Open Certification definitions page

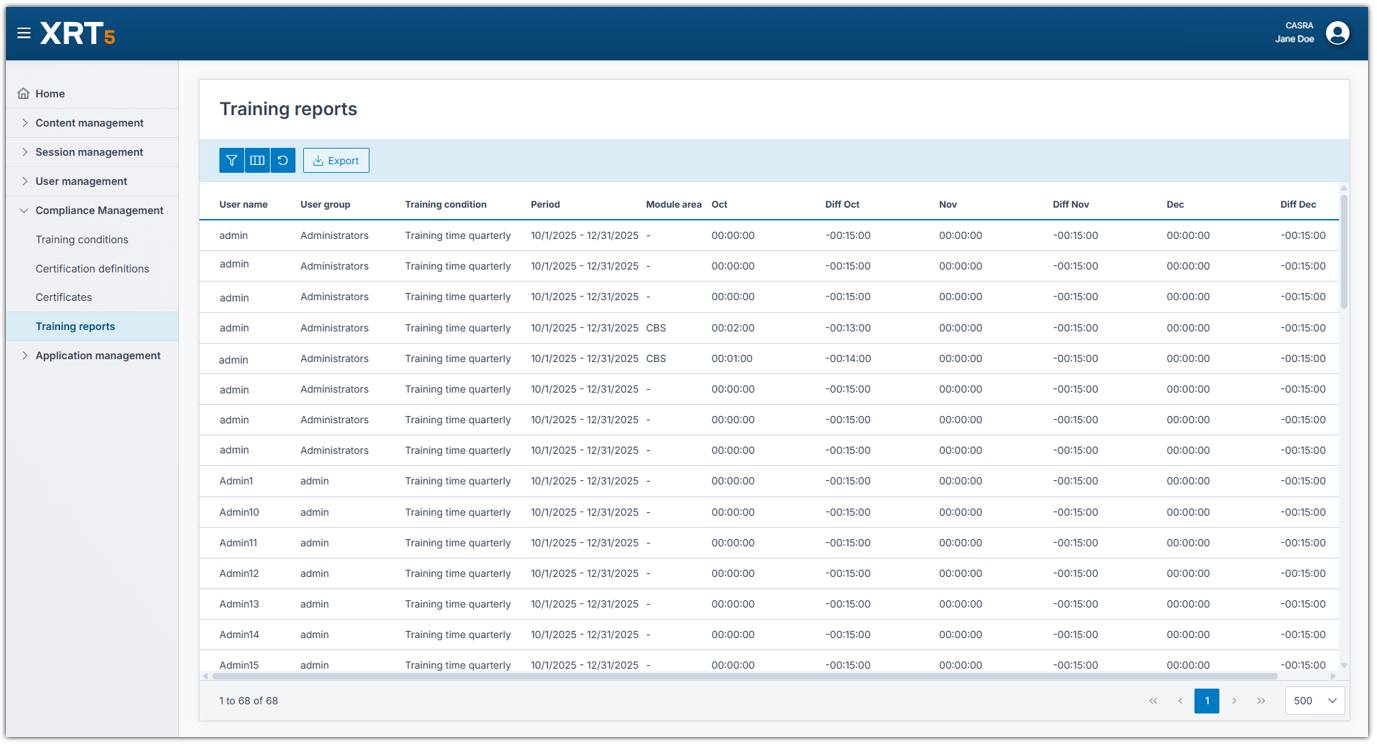[92, 269]
